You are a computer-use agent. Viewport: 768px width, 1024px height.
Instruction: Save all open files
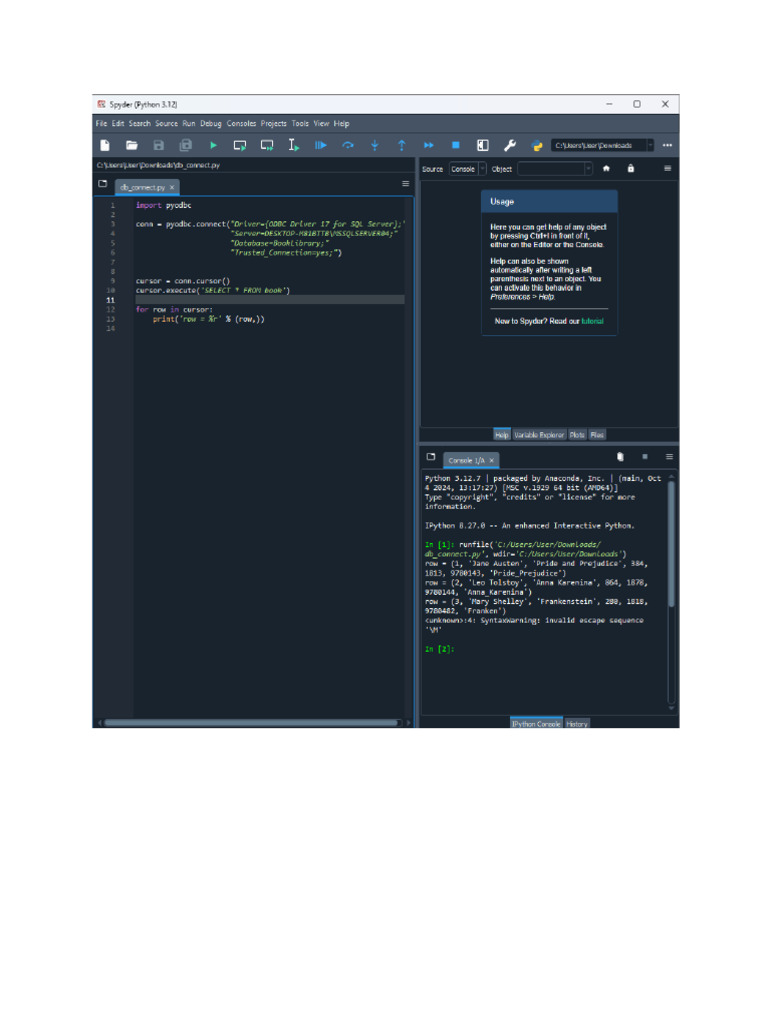click(185, 145)
